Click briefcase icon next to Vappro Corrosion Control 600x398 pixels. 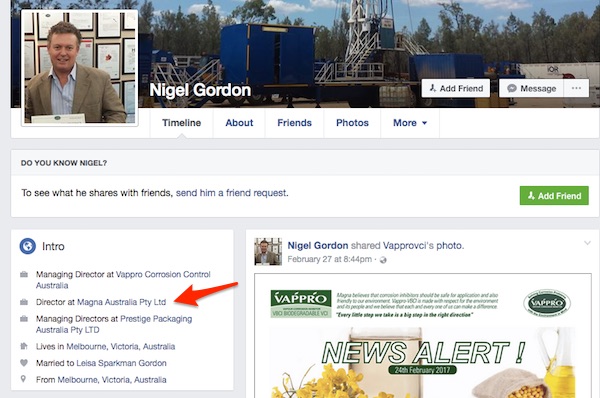click(24, 274)
